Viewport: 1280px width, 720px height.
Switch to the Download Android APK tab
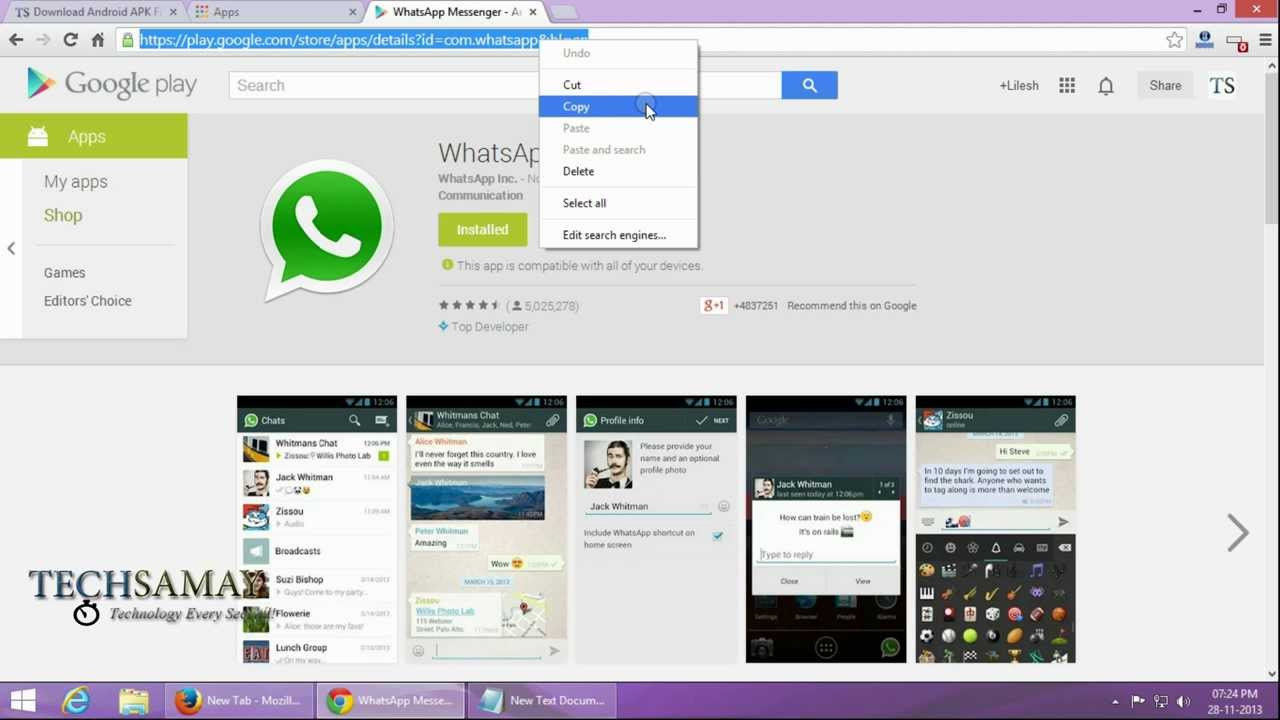click(88, 12)
